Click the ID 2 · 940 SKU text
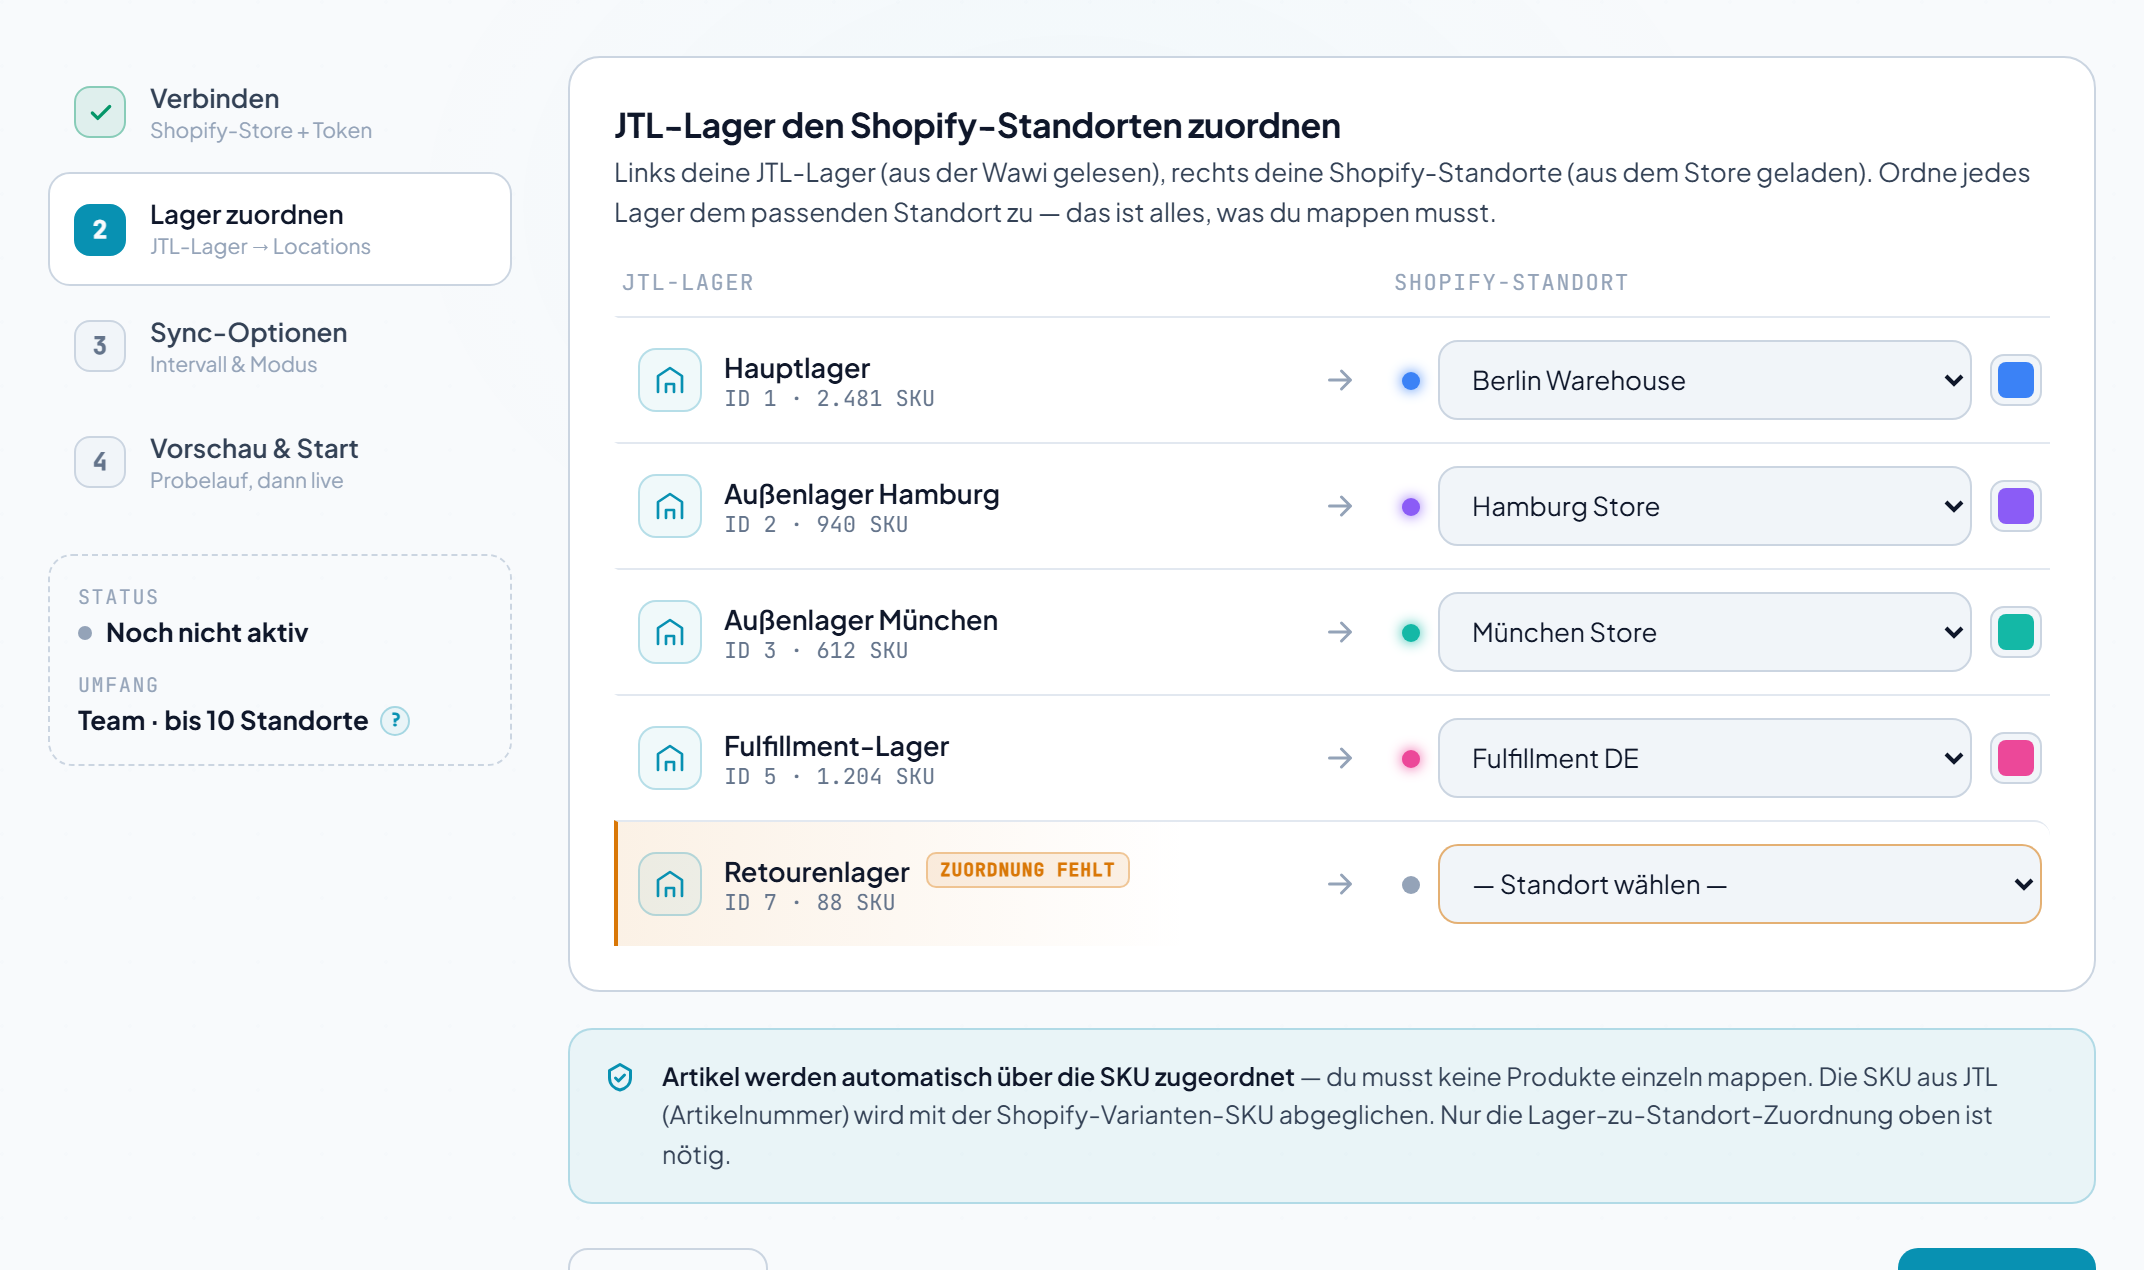2144x1270 pixels. tap(816, 525)
